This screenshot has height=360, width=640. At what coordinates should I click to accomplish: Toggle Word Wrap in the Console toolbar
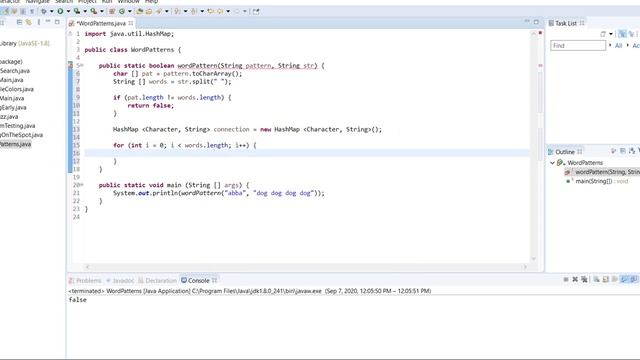click(615, 280)
